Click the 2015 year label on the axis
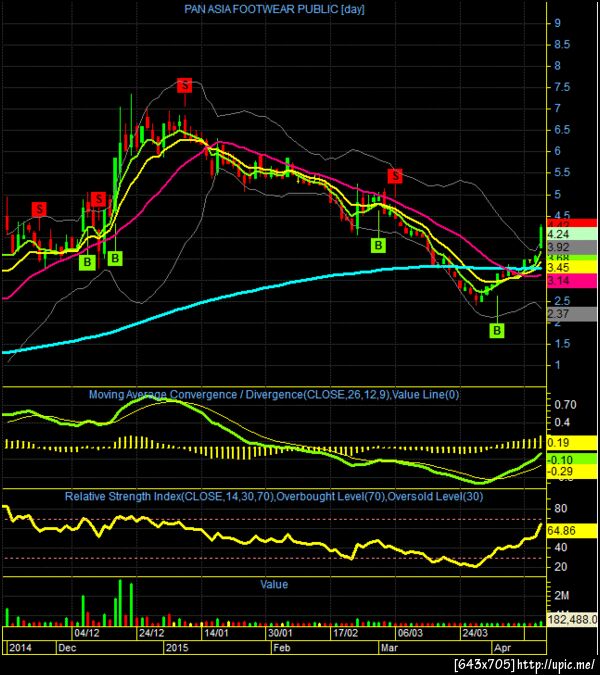 point(177,647)
